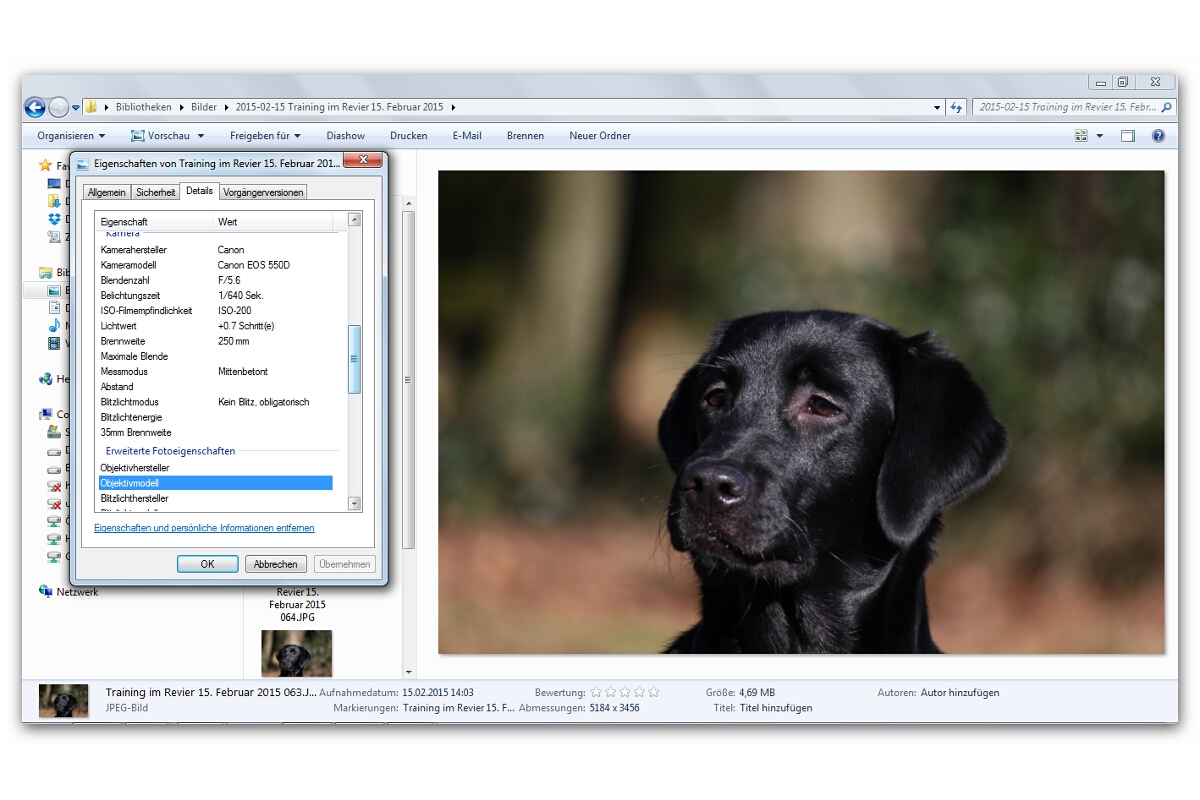Click the greyed-out Forward navigation arrow
Viewport: 1200px width, 800px height.
pyautogui.click(x=59, y=107)
